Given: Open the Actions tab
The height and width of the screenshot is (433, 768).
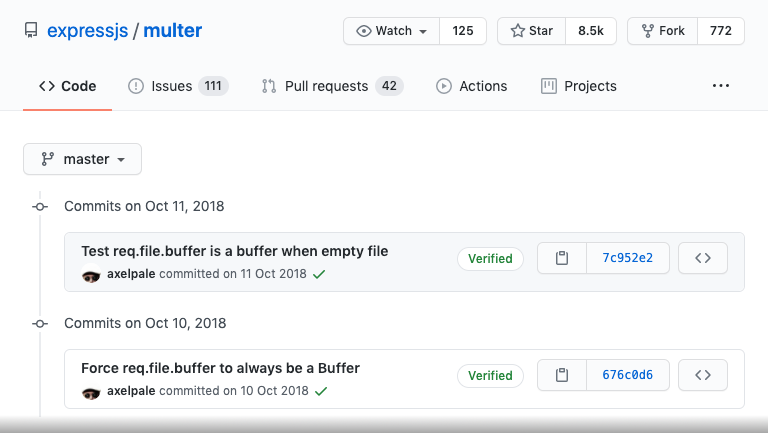Looking at the screenshot, I should tap(471, 86).
